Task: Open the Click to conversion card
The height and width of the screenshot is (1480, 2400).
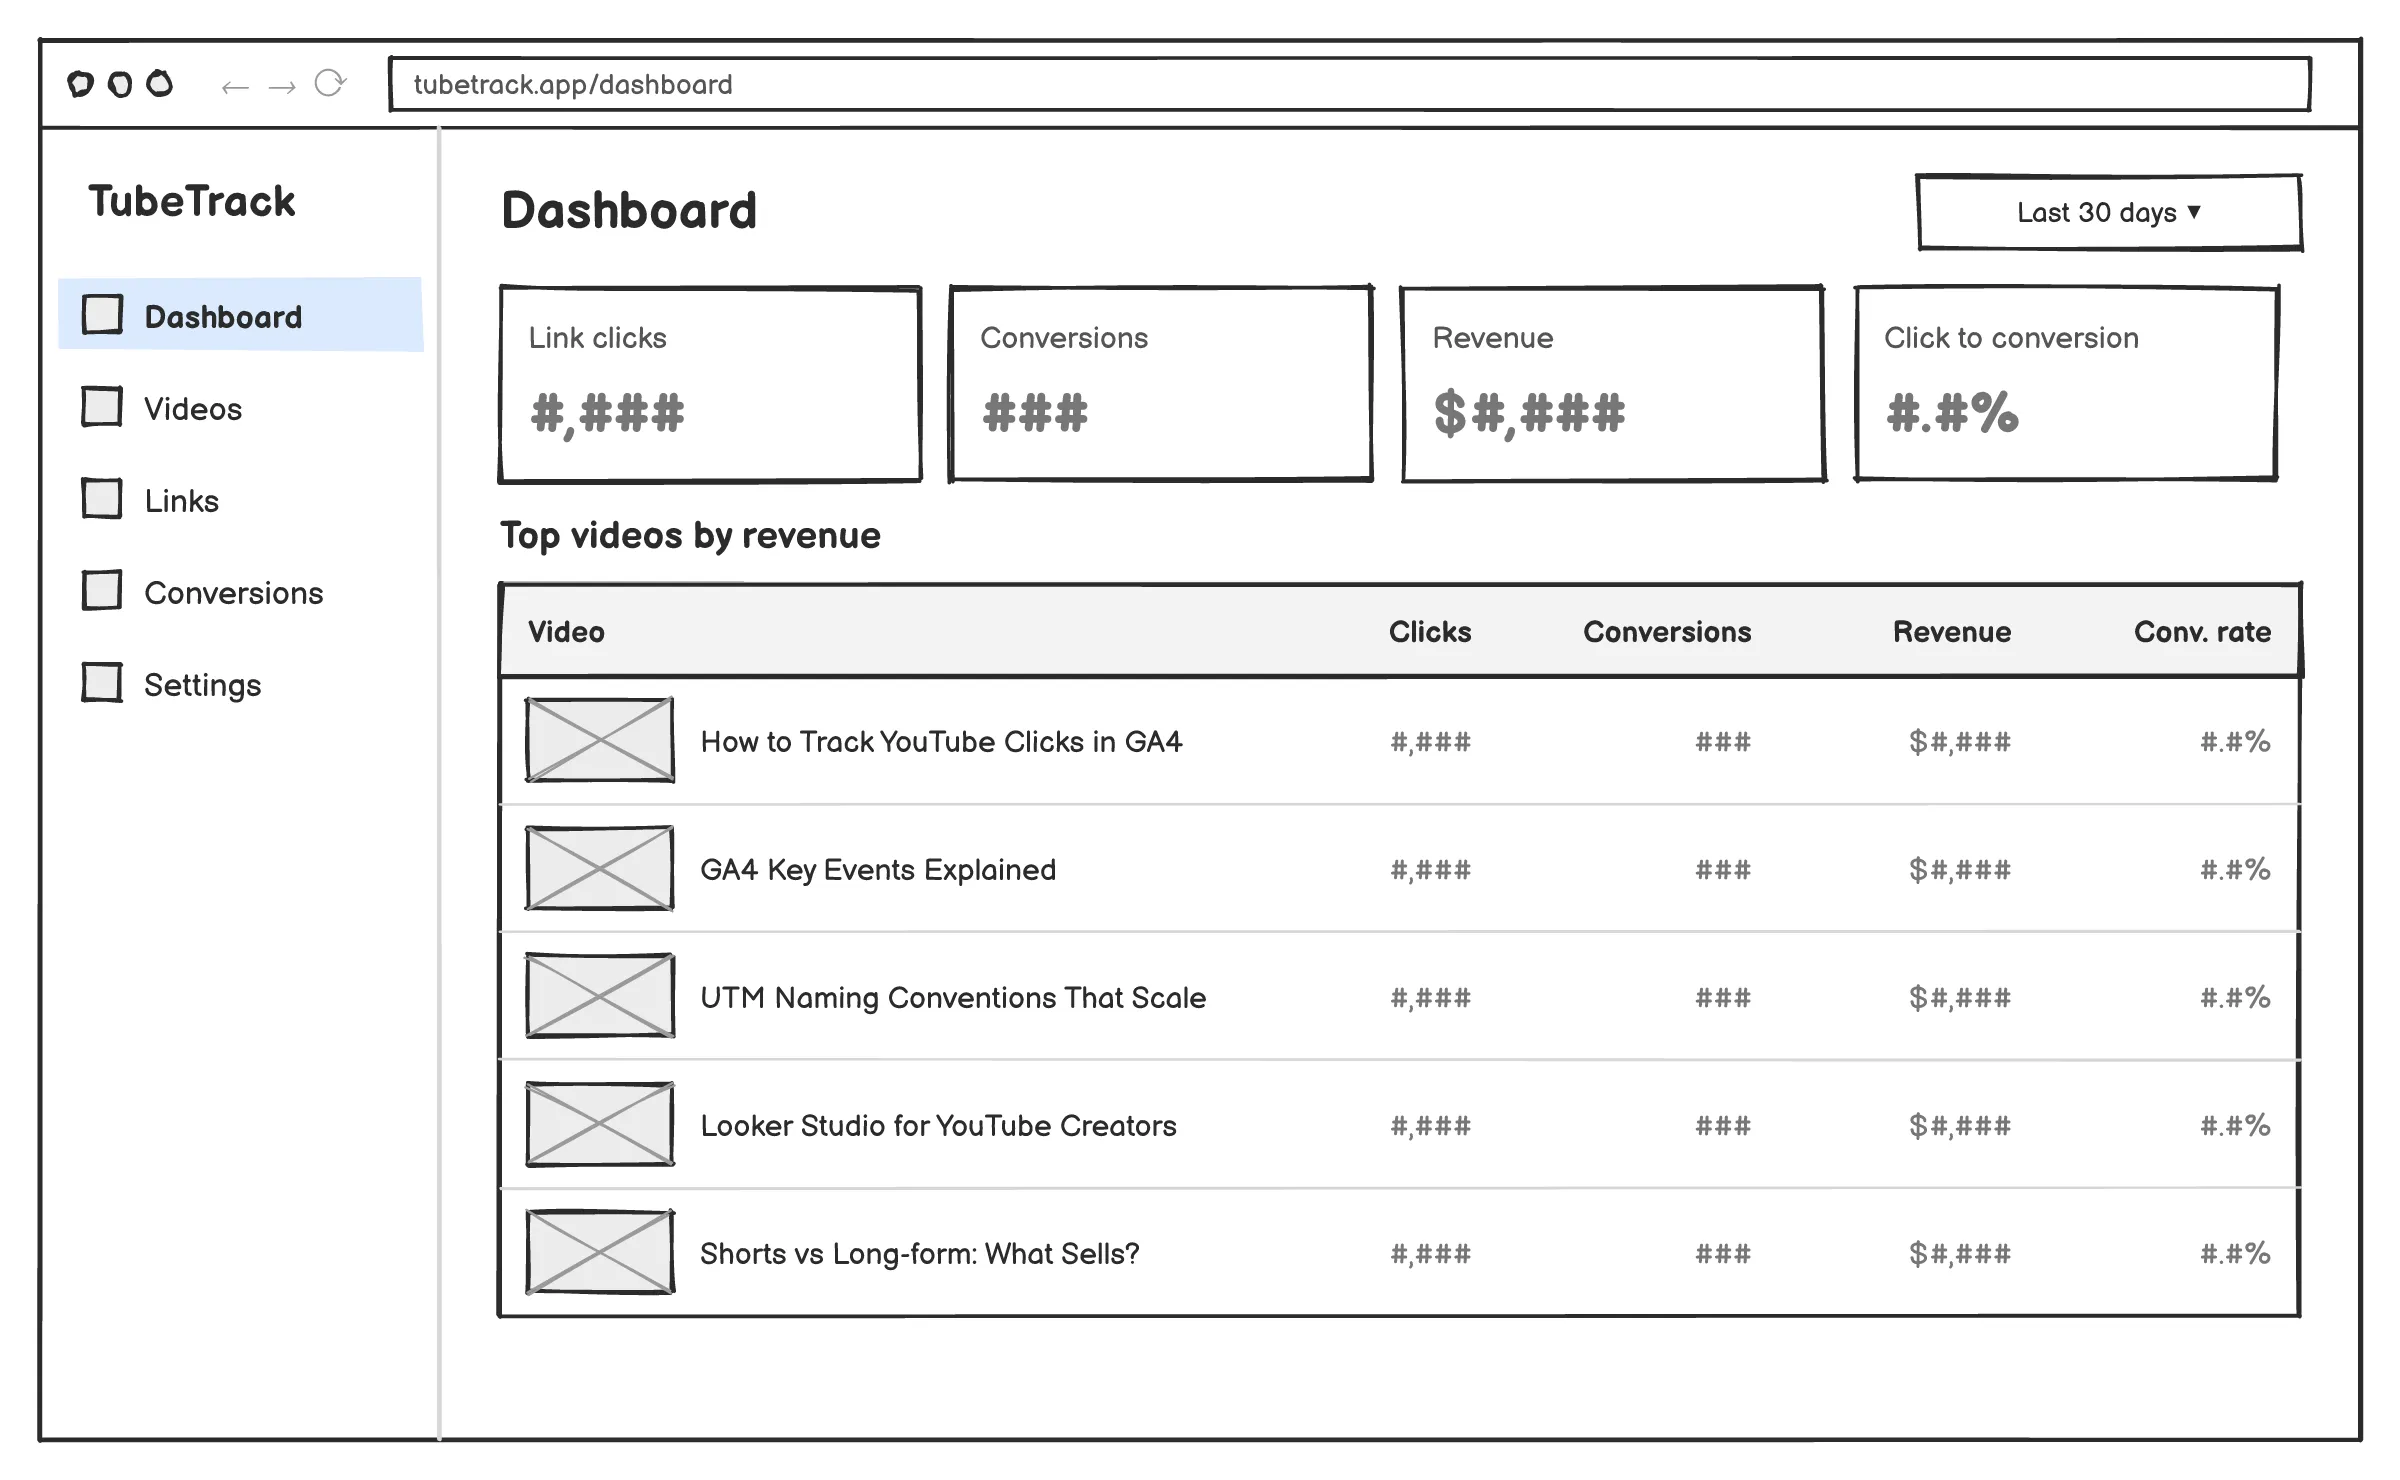Action: [x=2067, y=385]
